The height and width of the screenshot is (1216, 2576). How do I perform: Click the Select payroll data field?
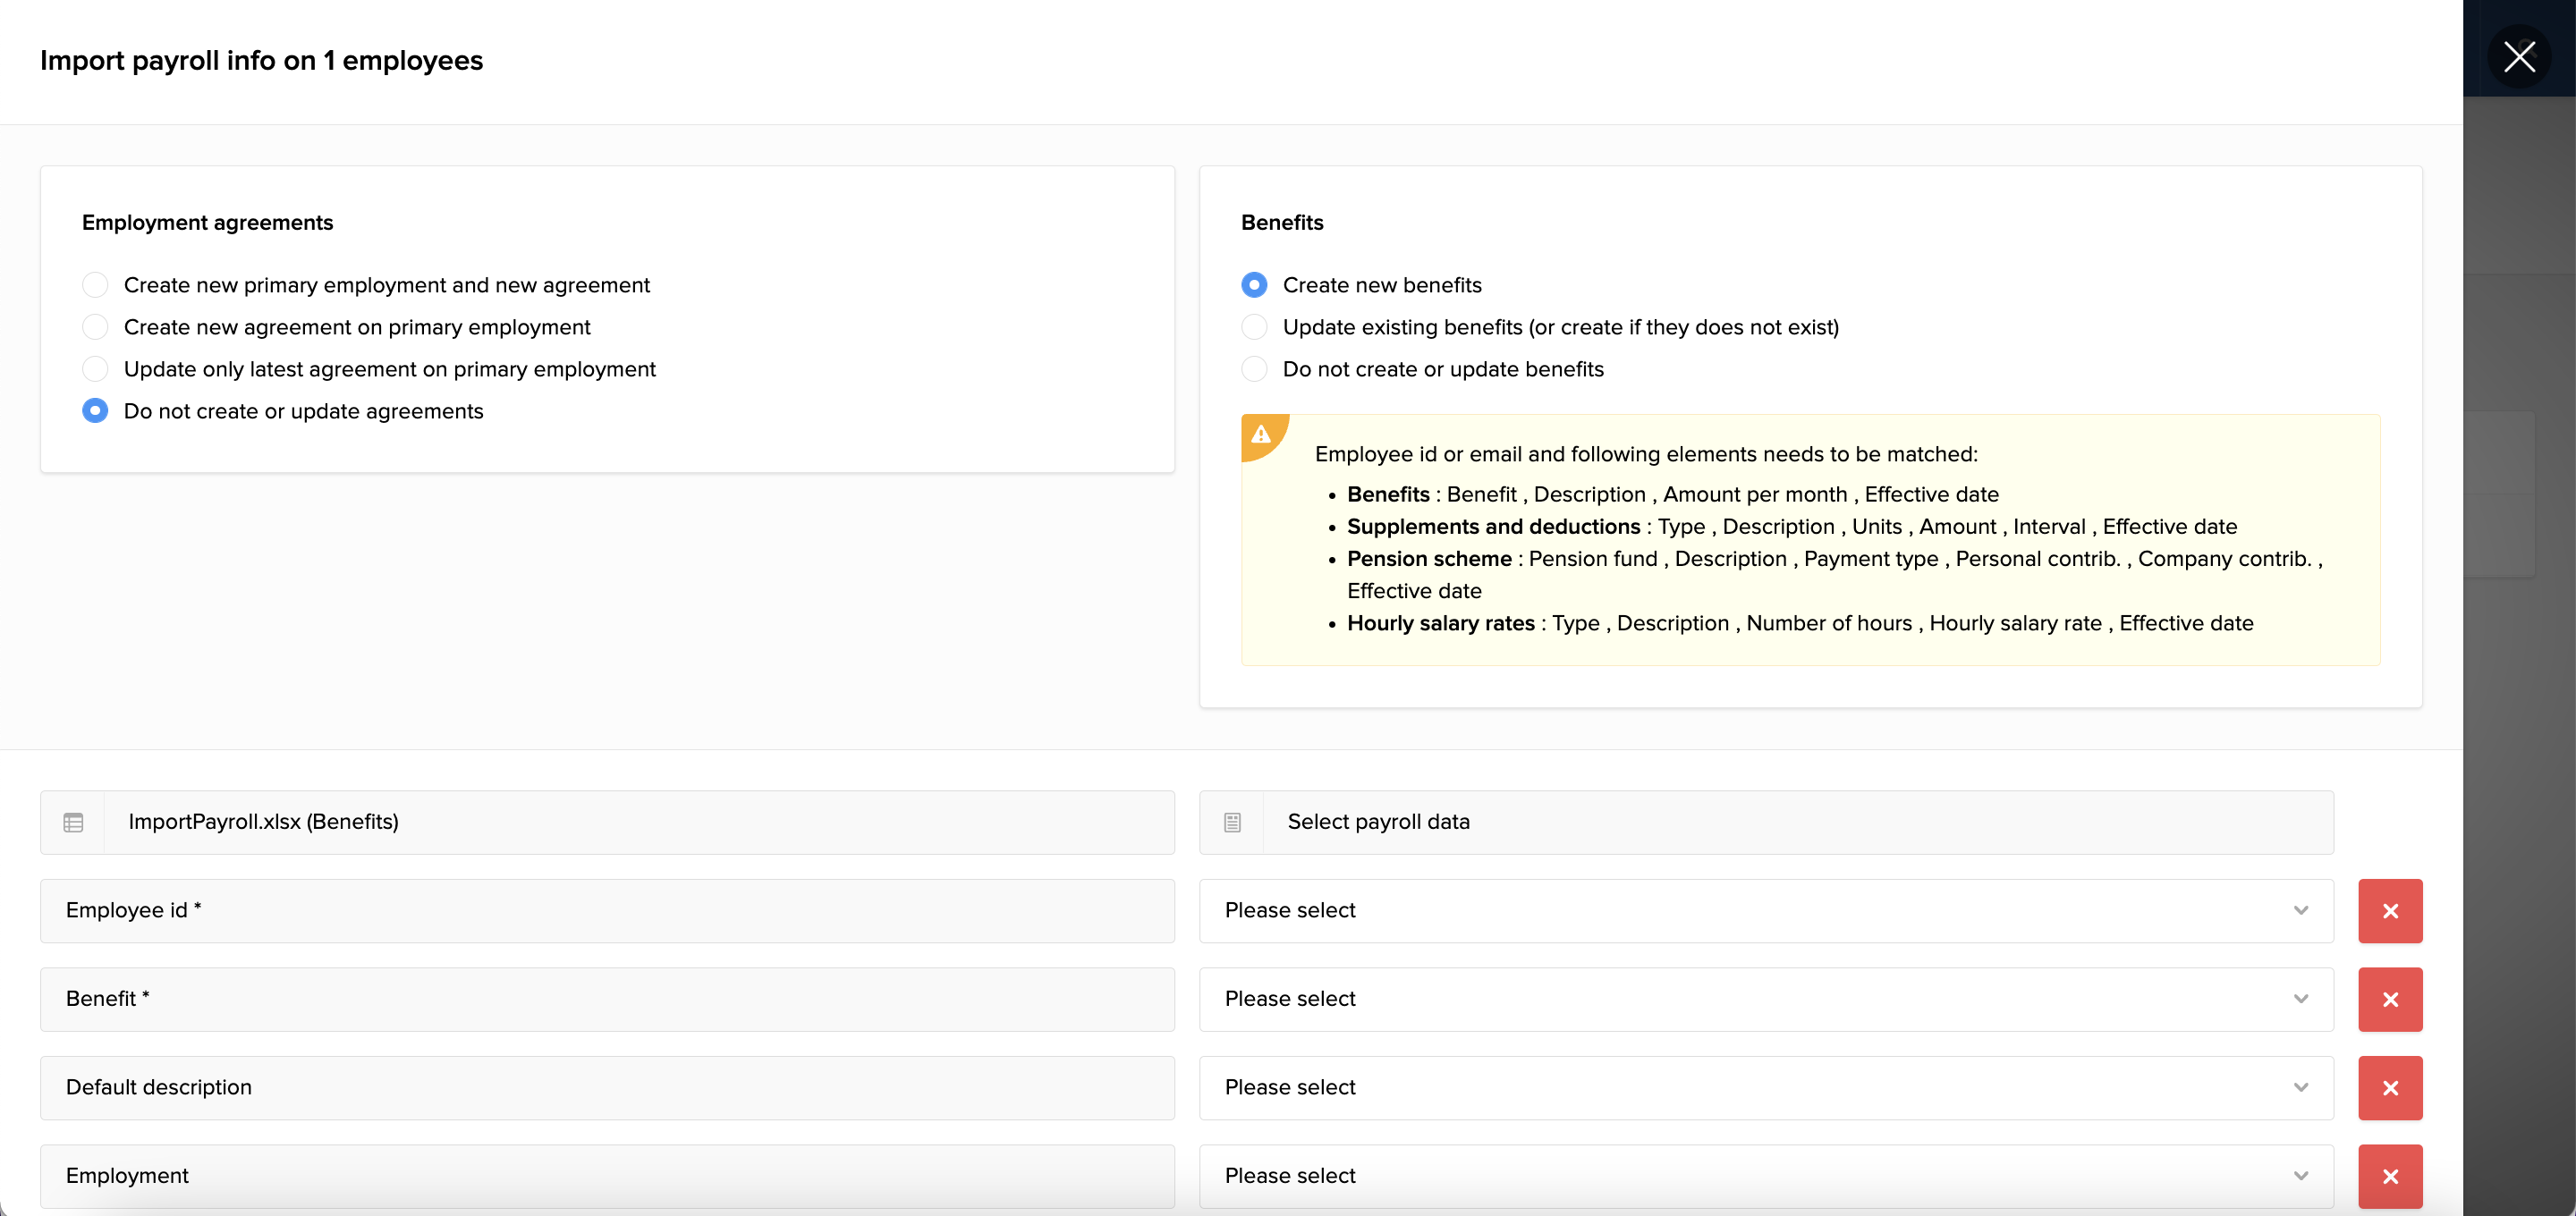pos(1796,822)
